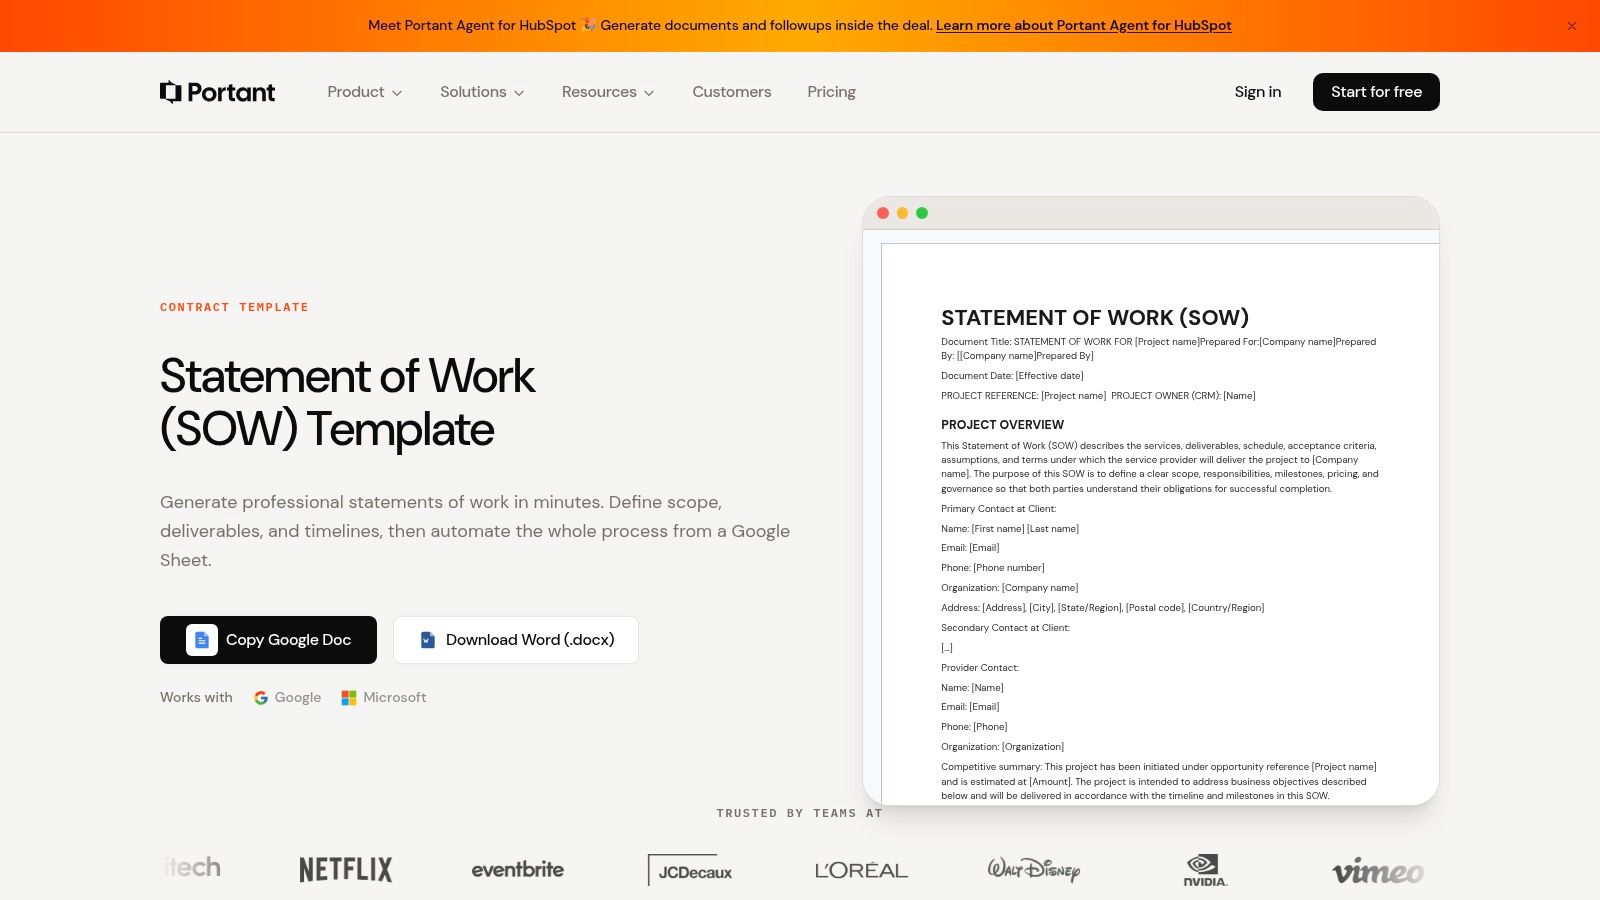Dismiss the HubSpot banner with the X

(1572, 26)
